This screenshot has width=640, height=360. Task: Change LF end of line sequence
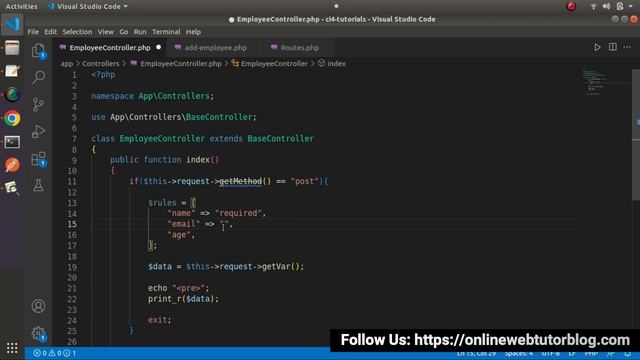(571, 353)
